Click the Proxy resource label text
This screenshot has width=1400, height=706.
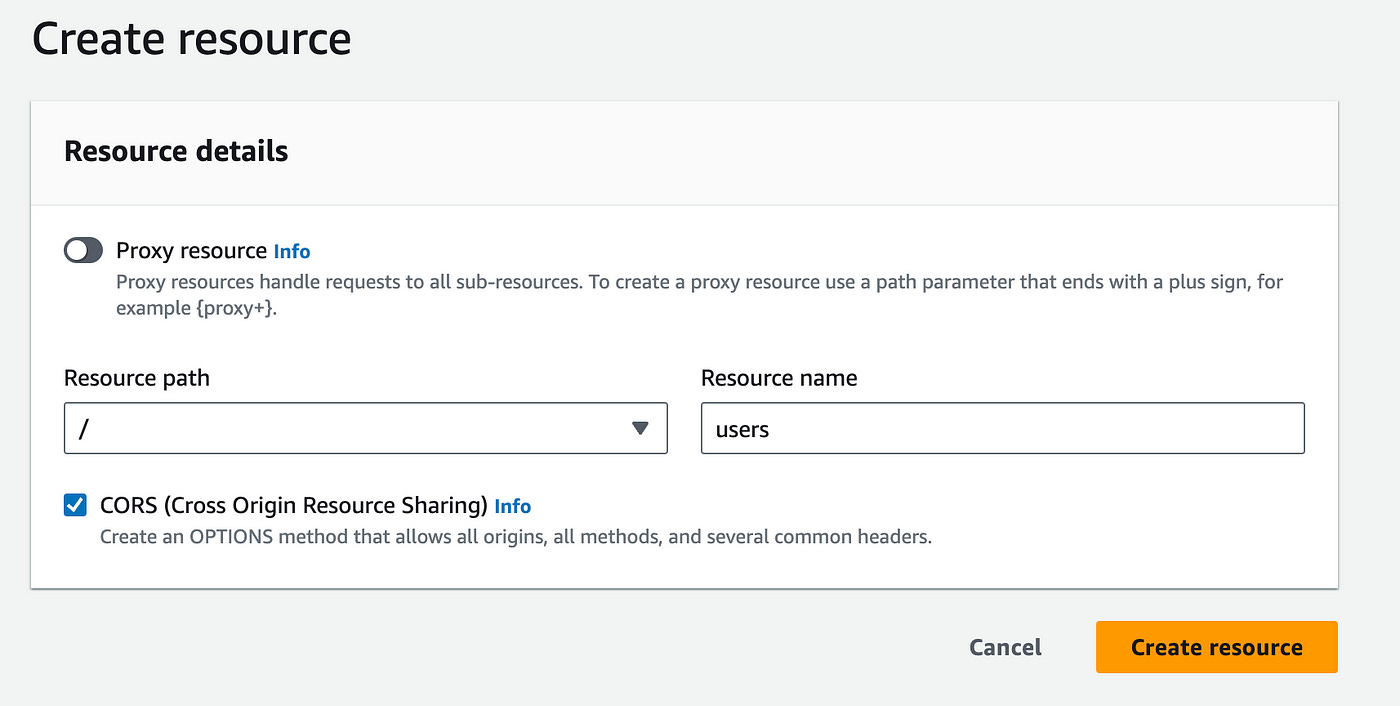[x=191, y=250]
